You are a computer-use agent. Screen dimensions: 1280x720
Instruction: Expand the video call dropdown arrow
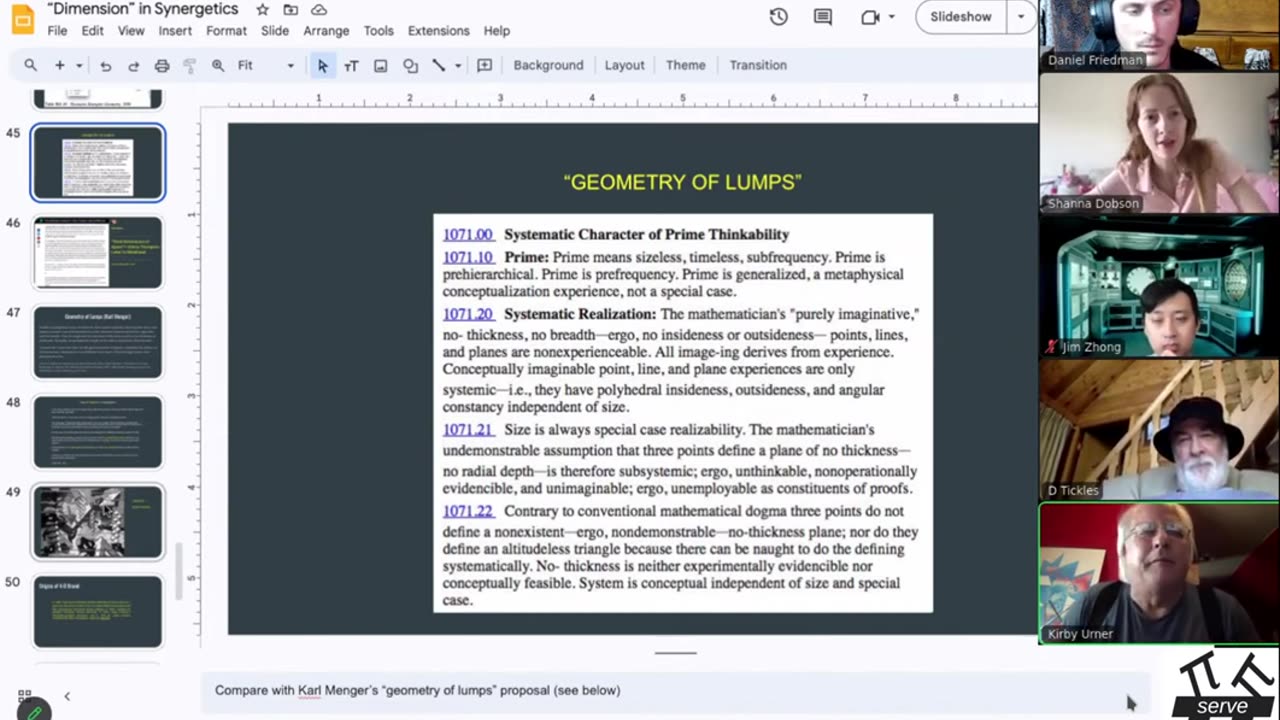tap(891, 17)
